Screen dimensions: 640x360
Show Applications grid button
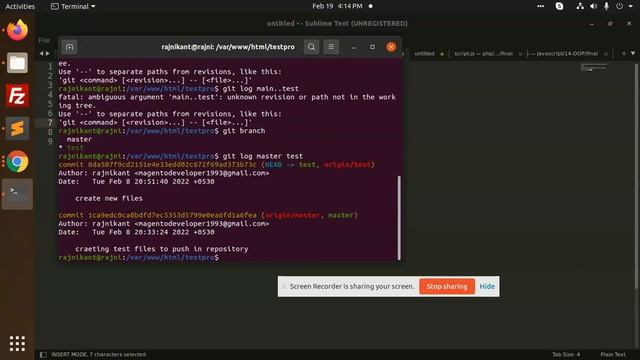(17, 343)
